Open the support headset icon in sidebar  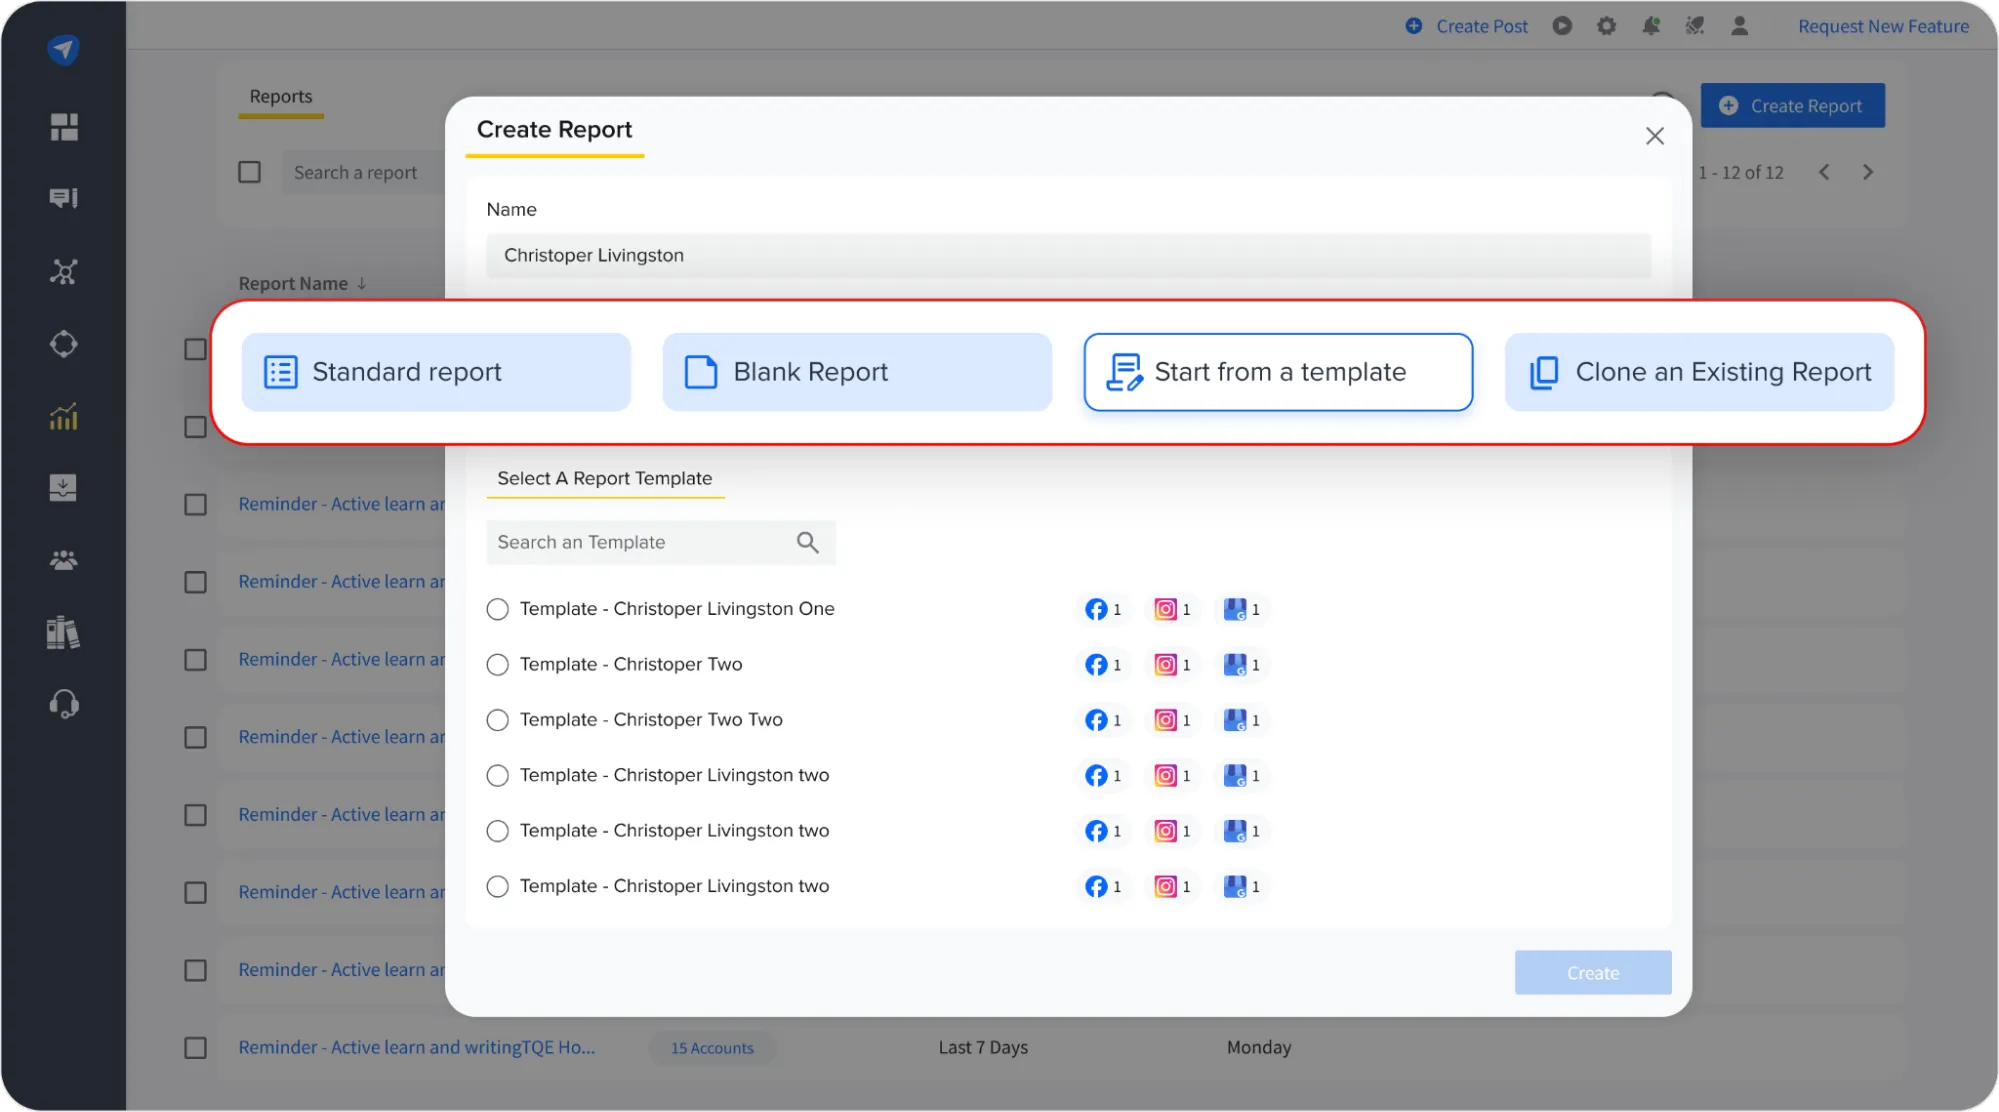64,704
